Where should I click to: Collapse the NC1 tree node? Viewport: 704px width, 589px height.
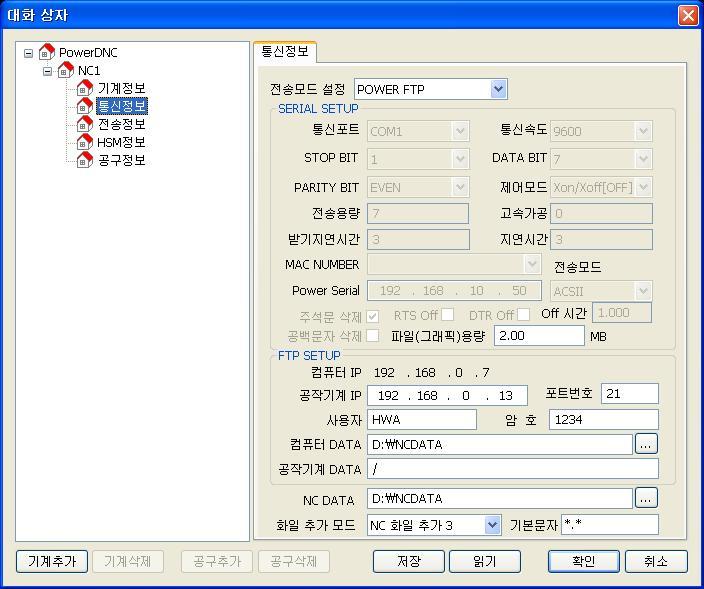(47, 71)
